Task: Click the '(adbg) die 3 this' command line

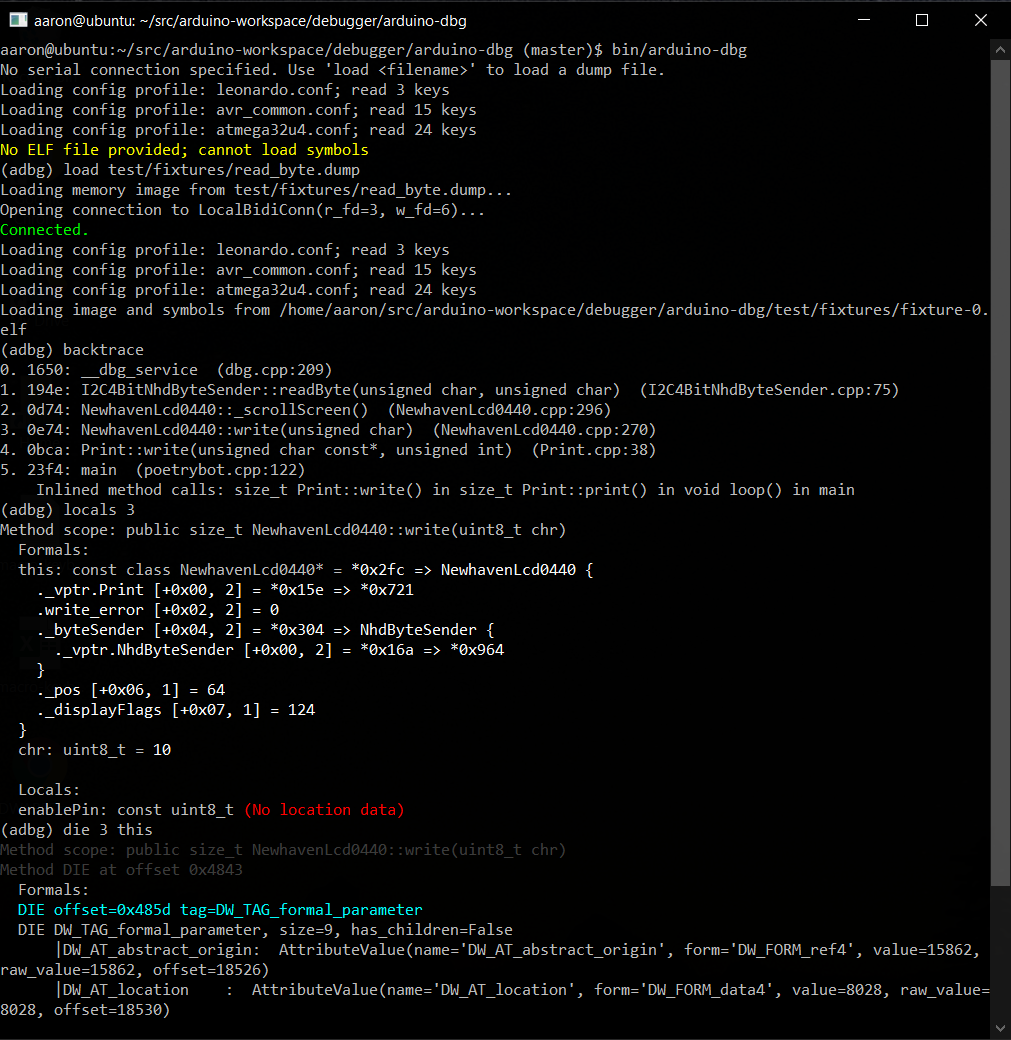Action: click(77, 830)
